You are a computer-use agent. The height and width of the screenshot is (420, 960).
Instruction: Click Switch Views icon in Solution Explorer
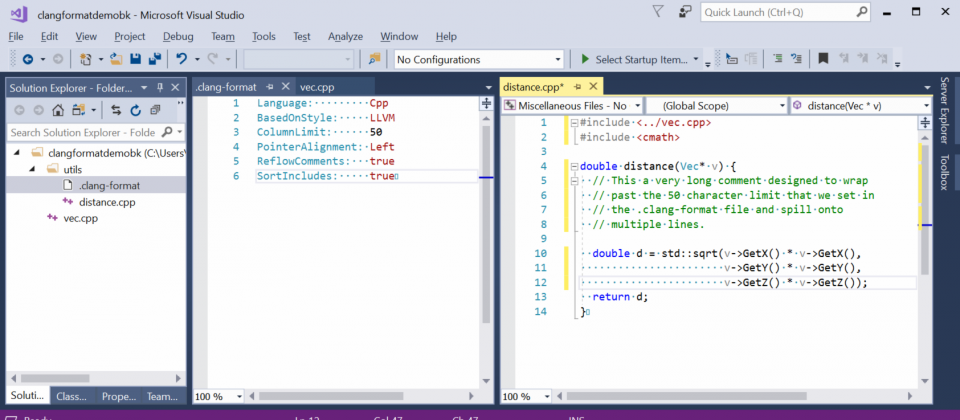[78, 110]
